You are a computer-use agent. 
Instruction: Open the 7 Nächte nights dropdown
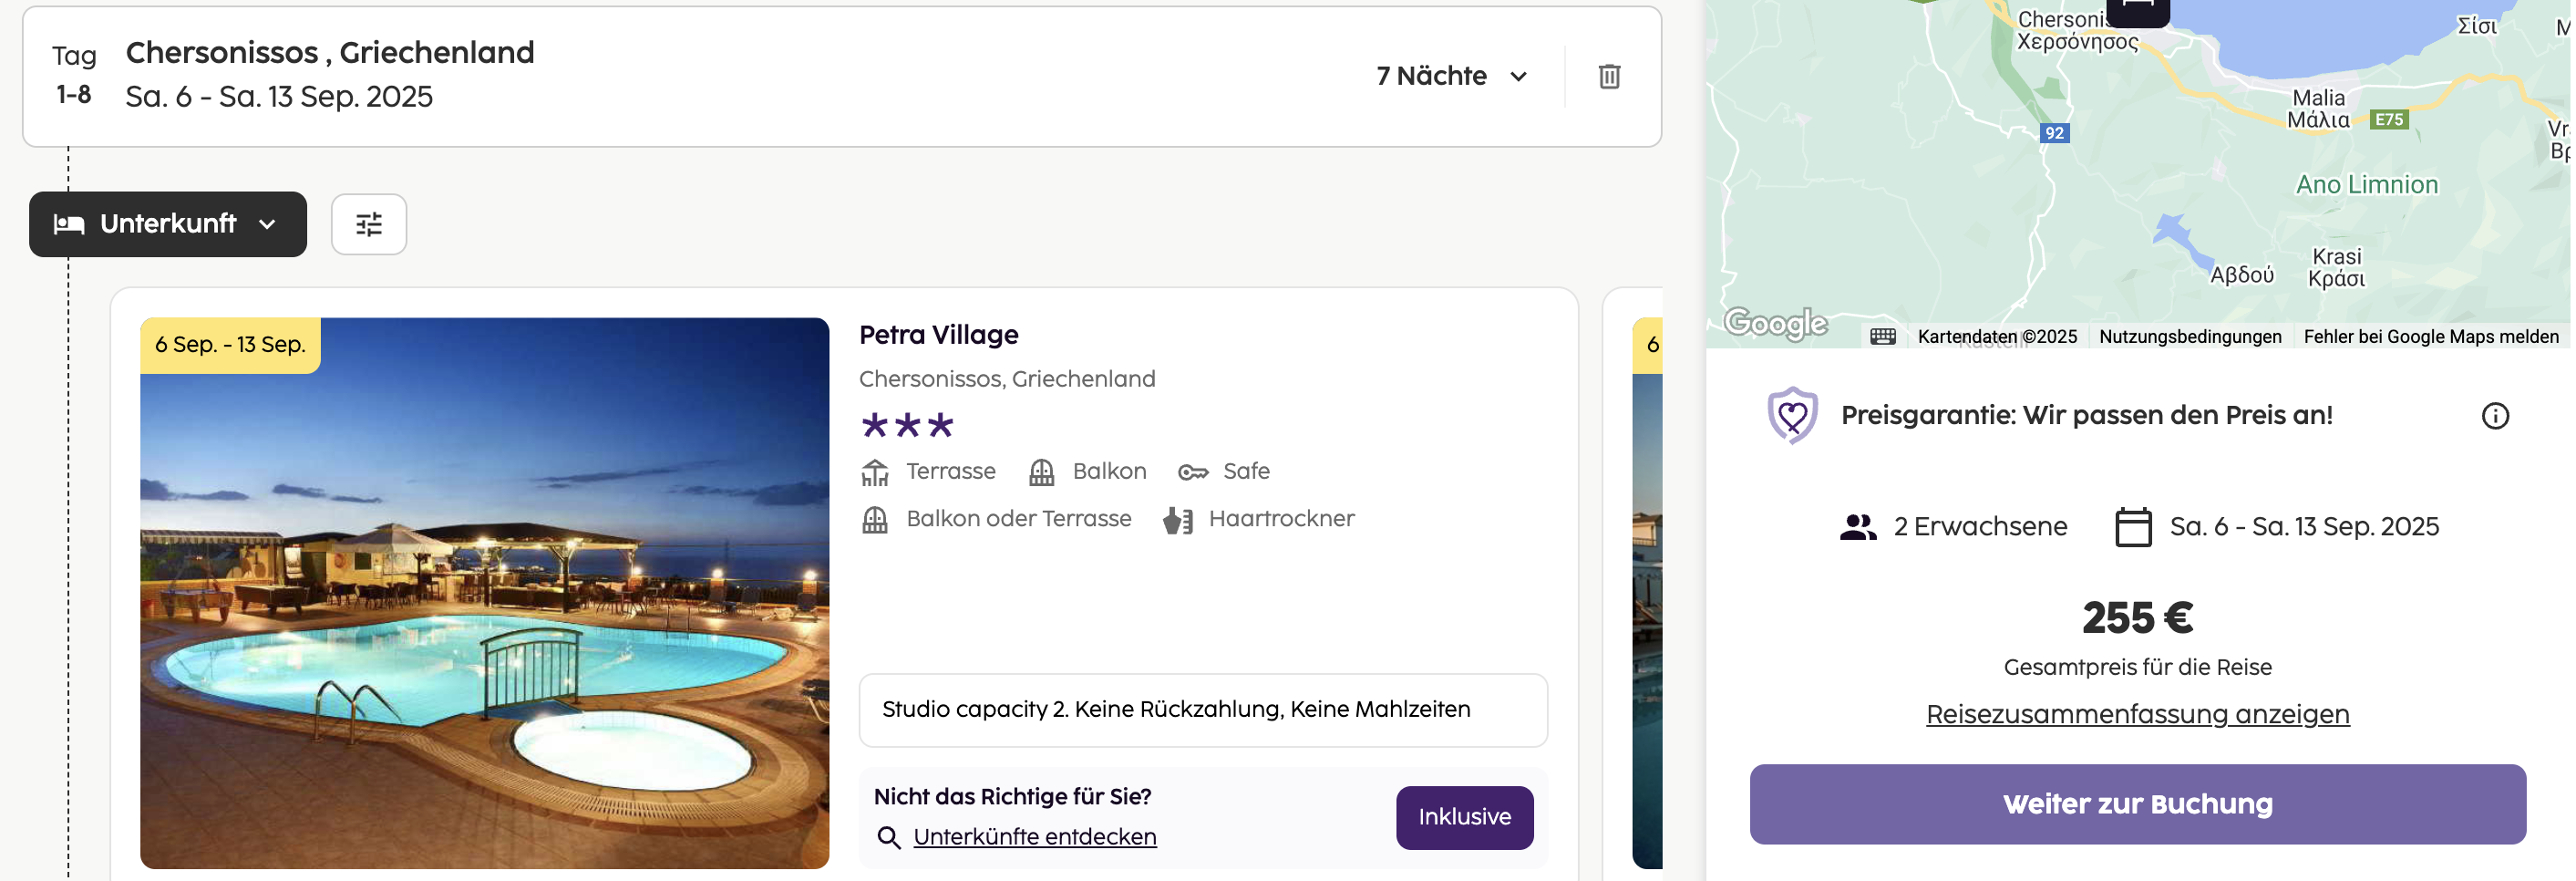(1451, 76)
